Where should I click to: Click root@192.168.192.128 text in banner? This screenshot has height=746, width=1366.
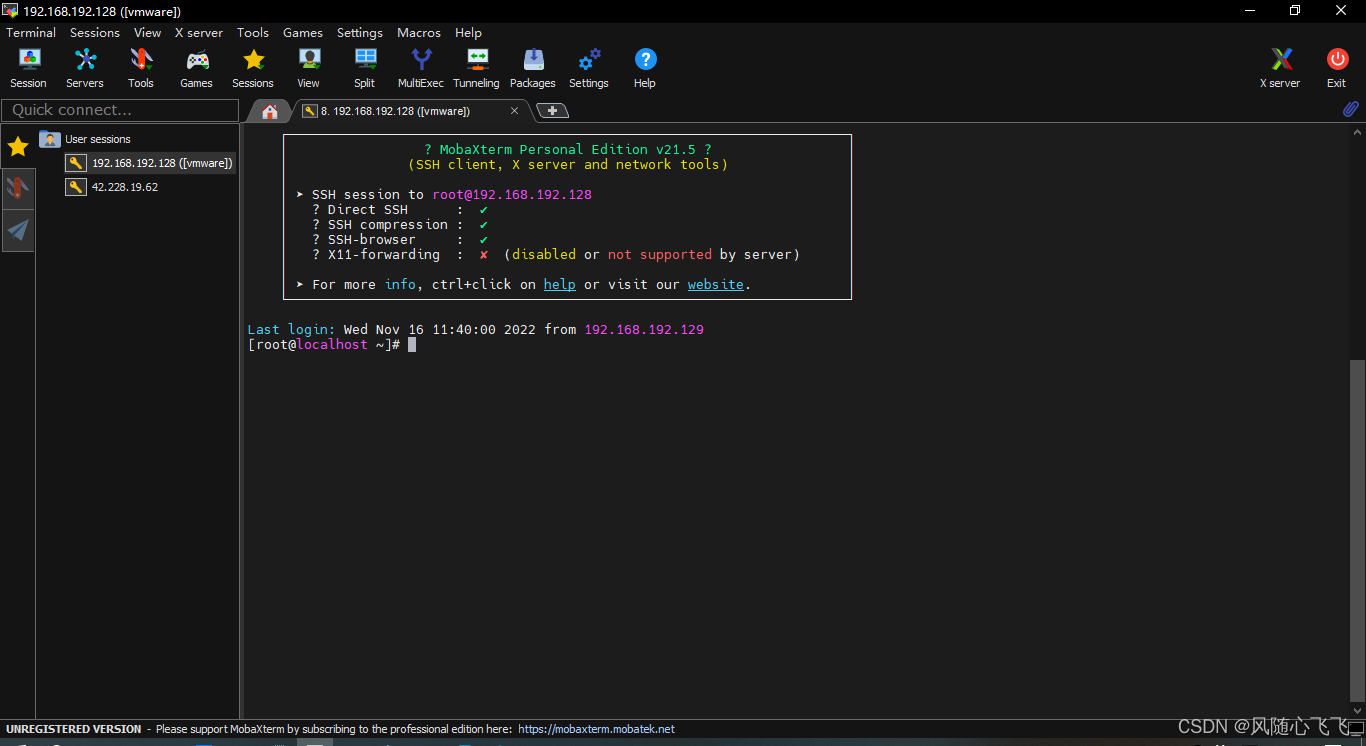click(512, 194)
